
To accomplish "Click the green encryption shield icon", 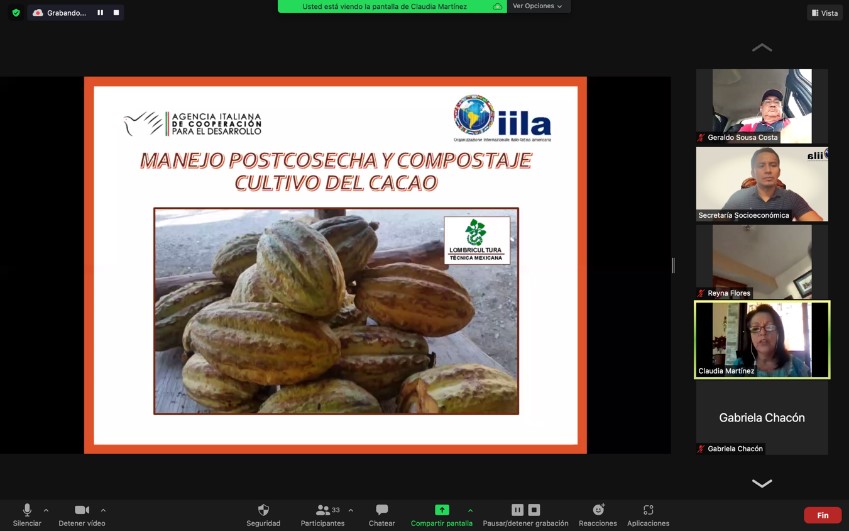I will tap(15, 13).
